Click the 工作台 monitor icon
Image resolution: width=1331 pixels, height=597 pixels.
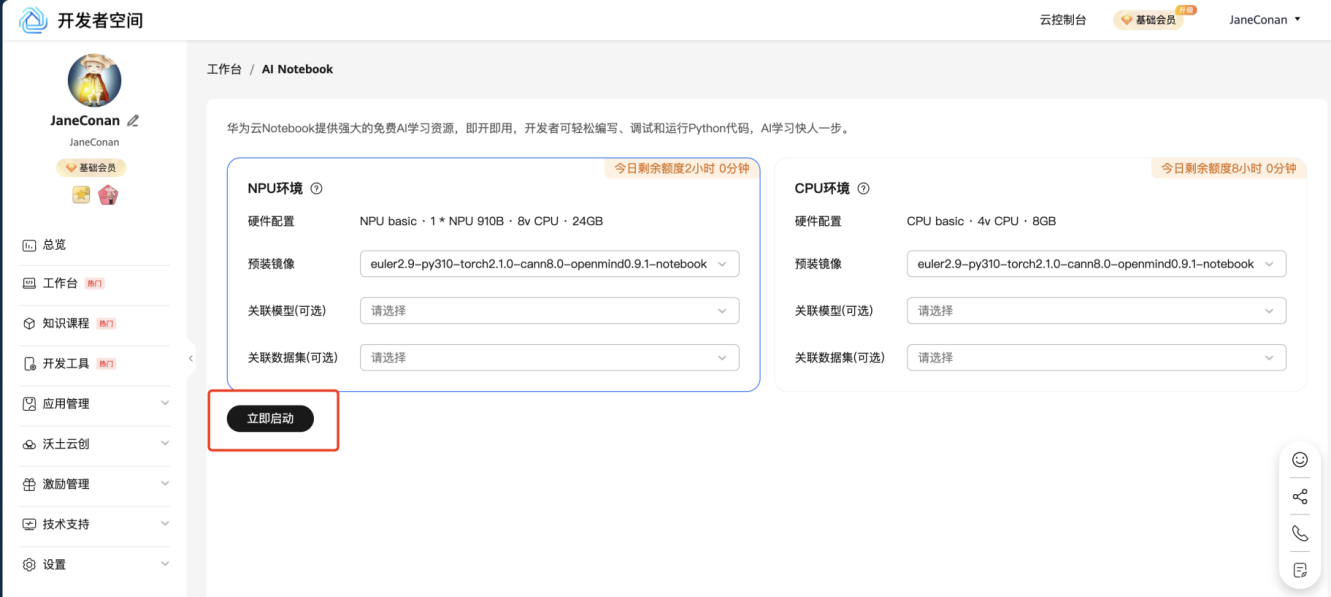tap(29, 283)
